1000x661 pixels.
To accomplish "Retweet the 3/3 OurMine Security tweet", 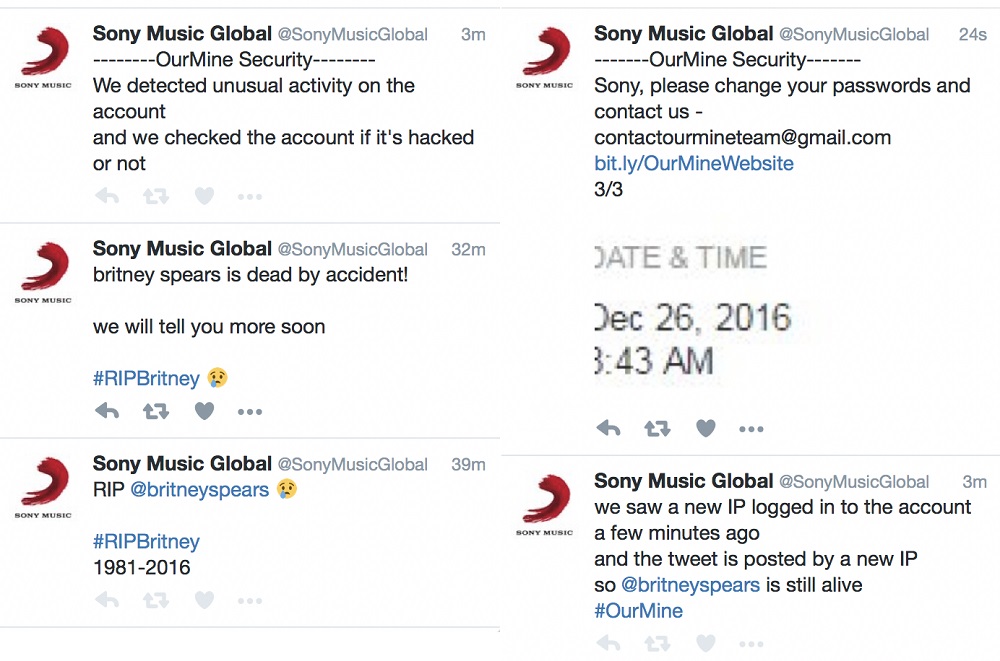I will coord(657,429).
